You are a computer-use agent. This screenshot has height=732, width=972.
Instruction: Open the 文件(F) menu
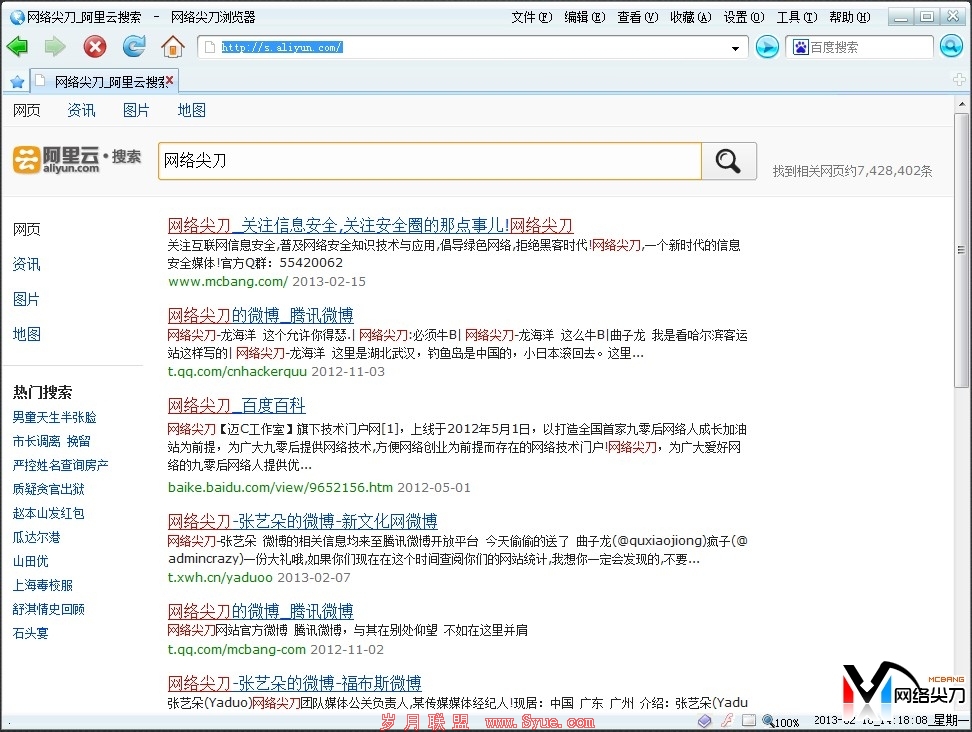coord(531,17)
